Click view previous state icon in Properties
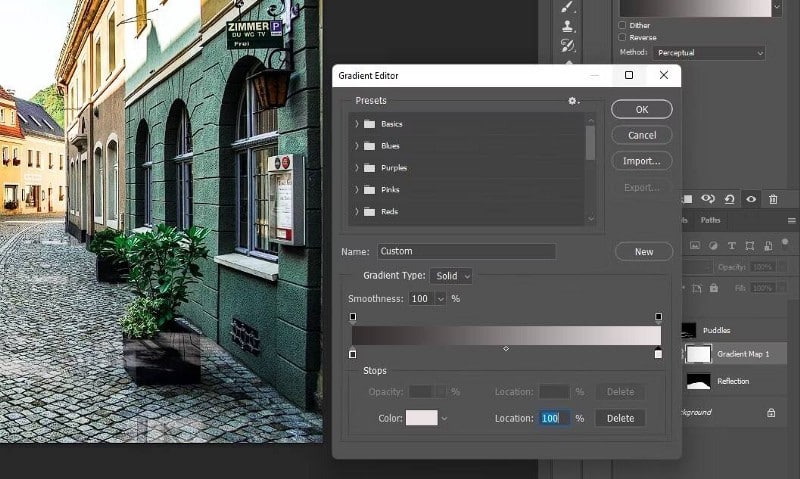 click(708, 199)
